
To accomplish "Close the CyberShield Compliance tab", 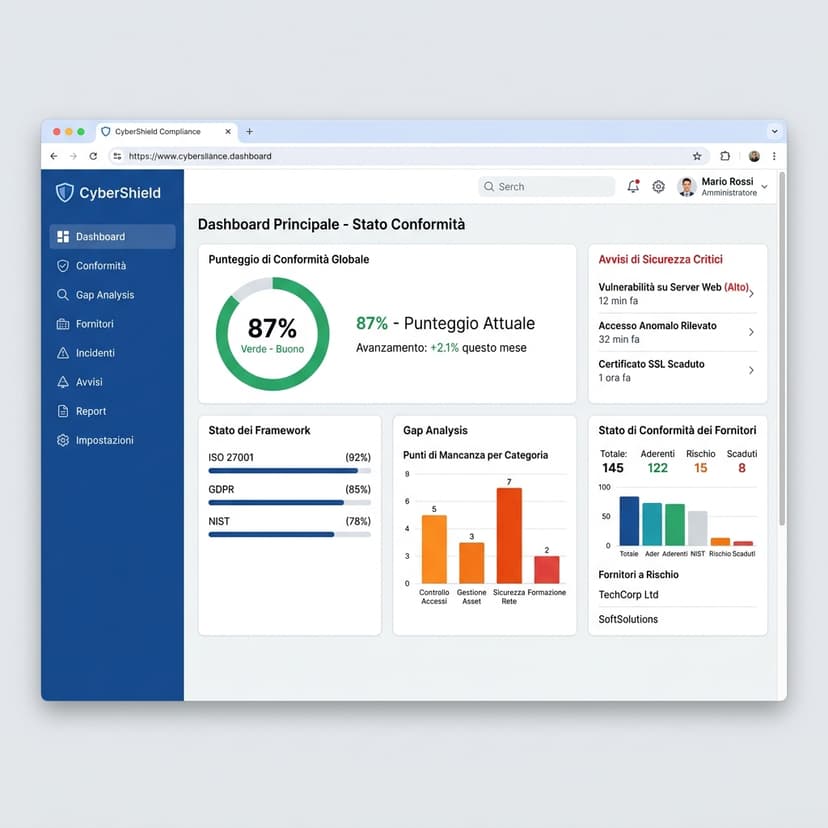I will 228,131.
